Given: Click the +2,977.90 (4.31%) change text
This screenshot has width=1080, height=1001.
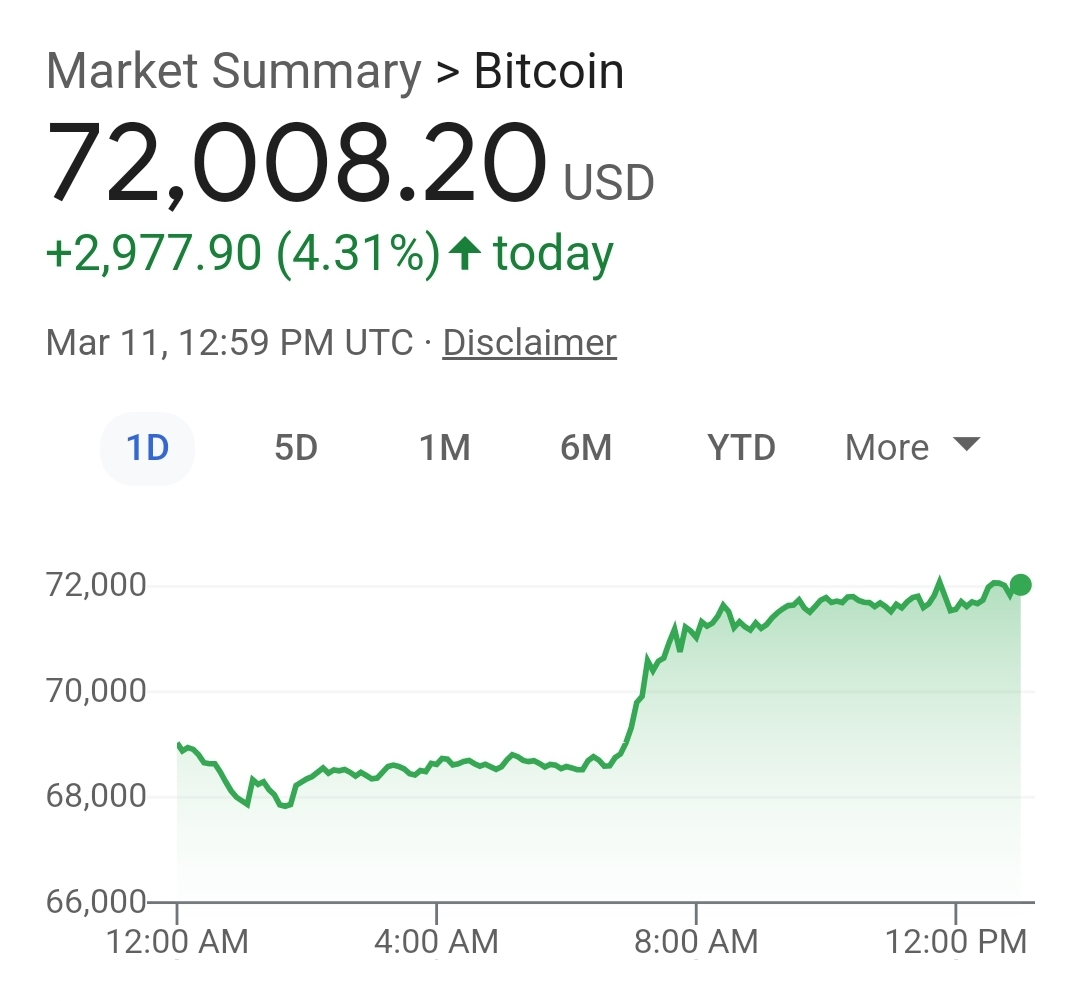Looking at the screenshot, I should coord(243,253).
